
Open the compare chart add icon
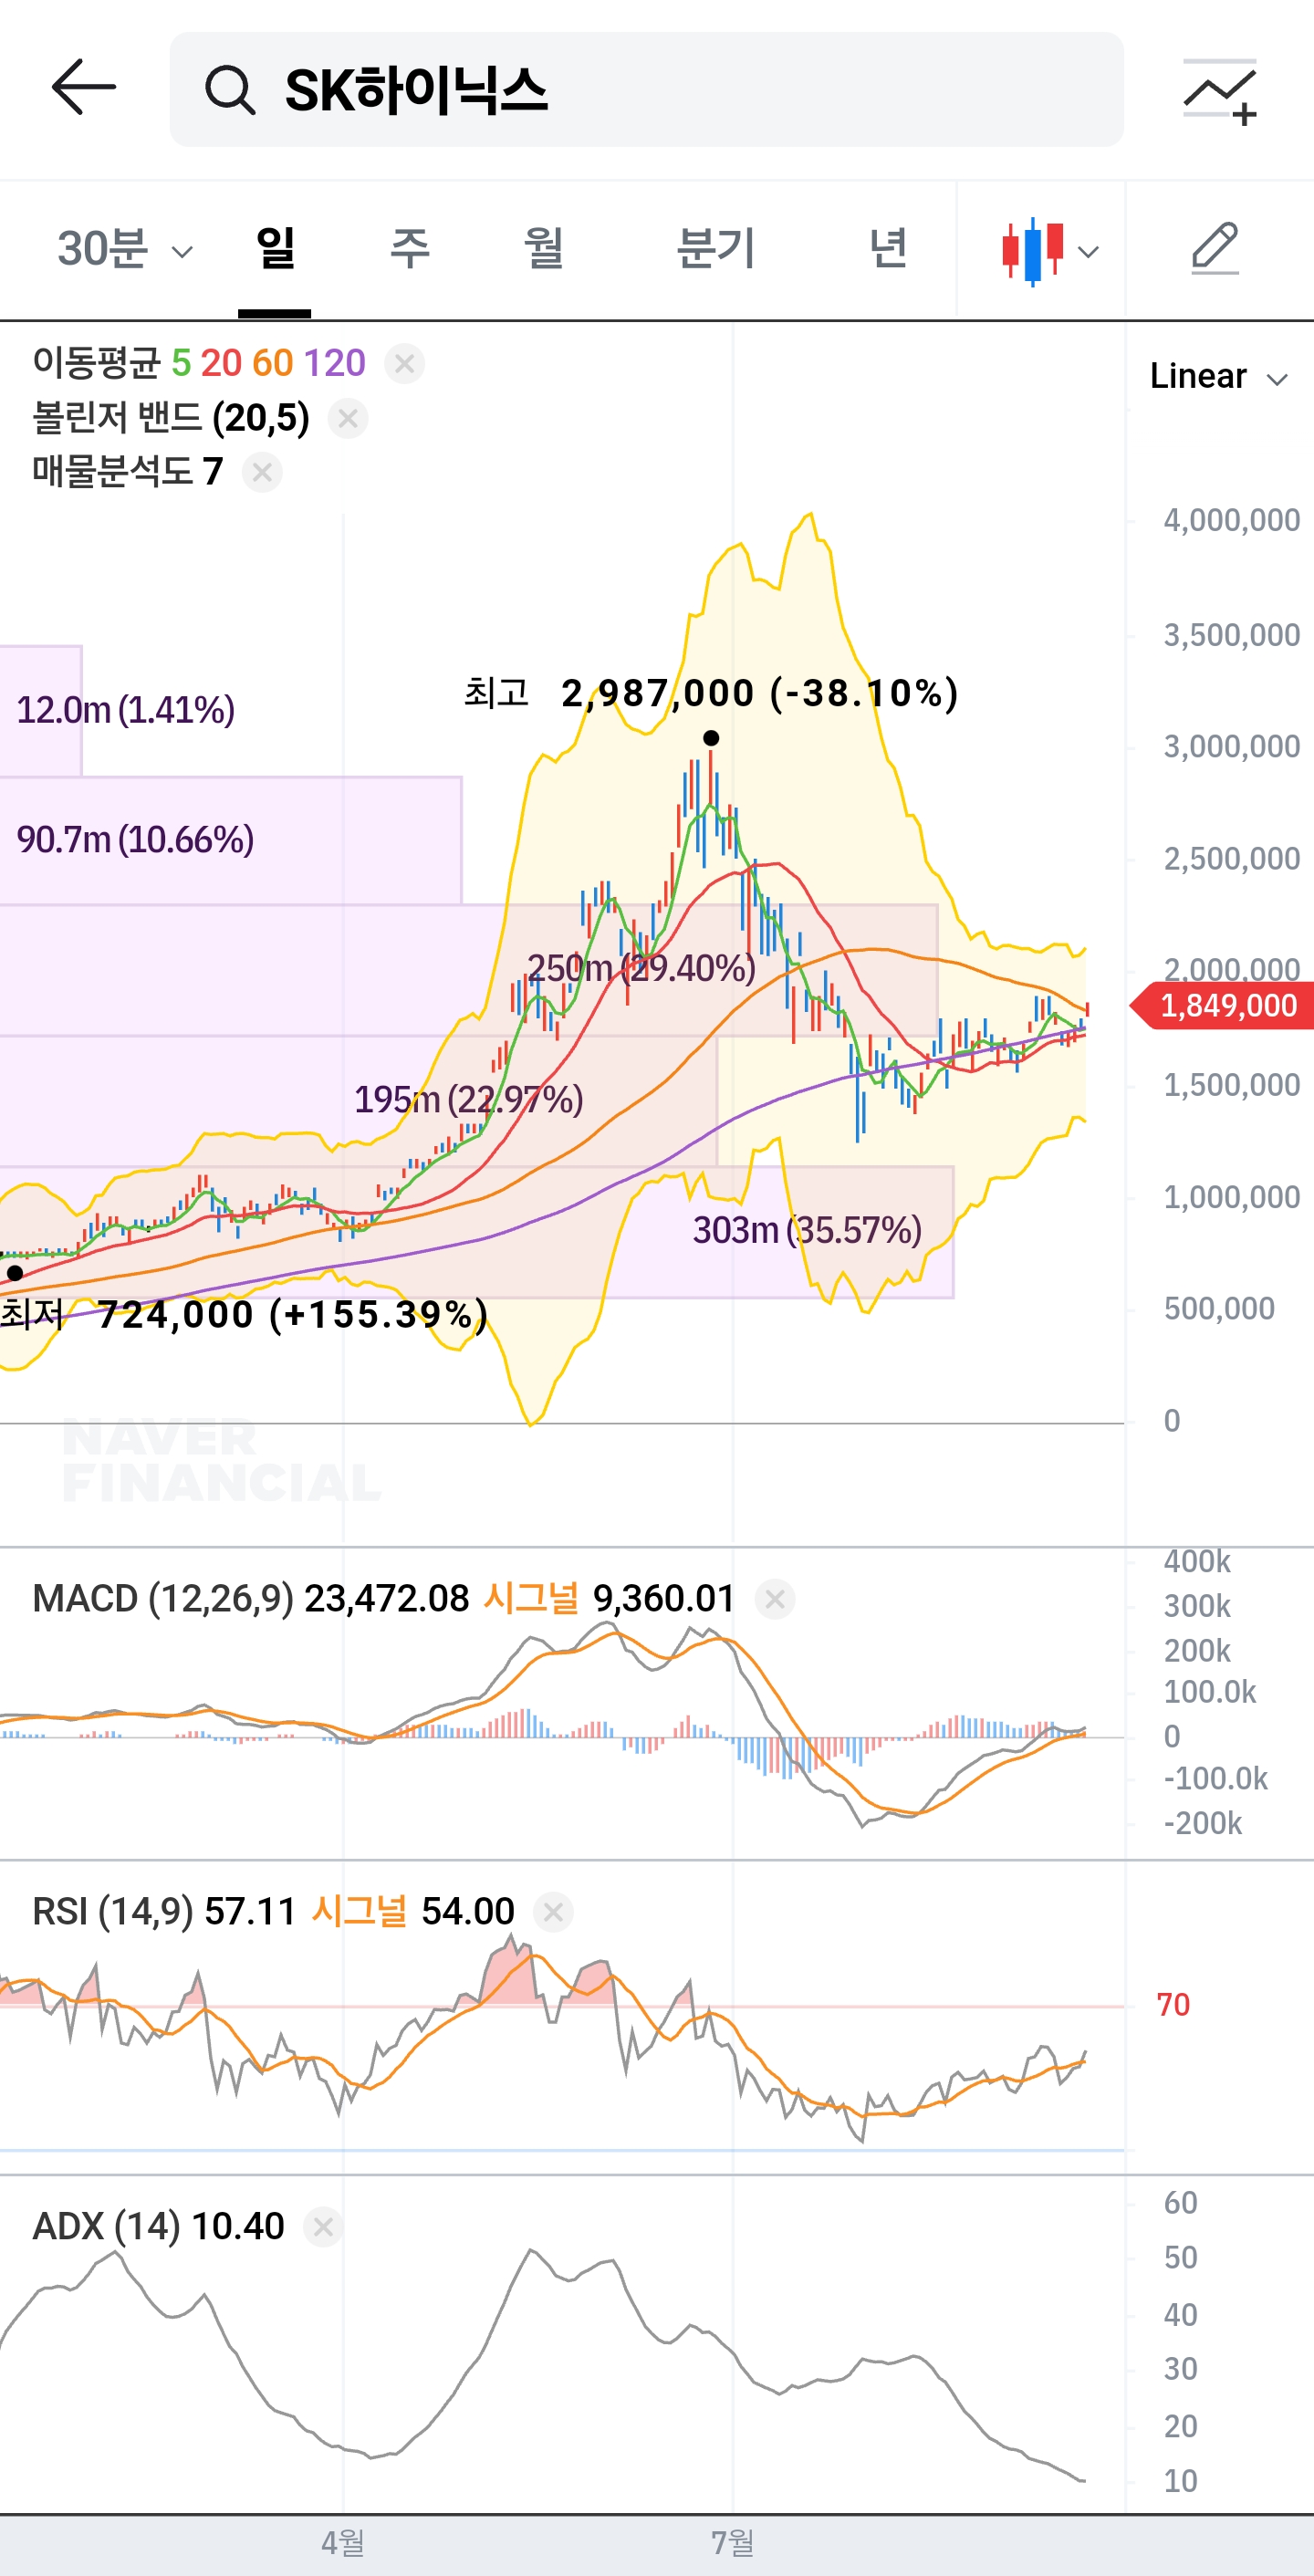click(x=1220, y=91)
